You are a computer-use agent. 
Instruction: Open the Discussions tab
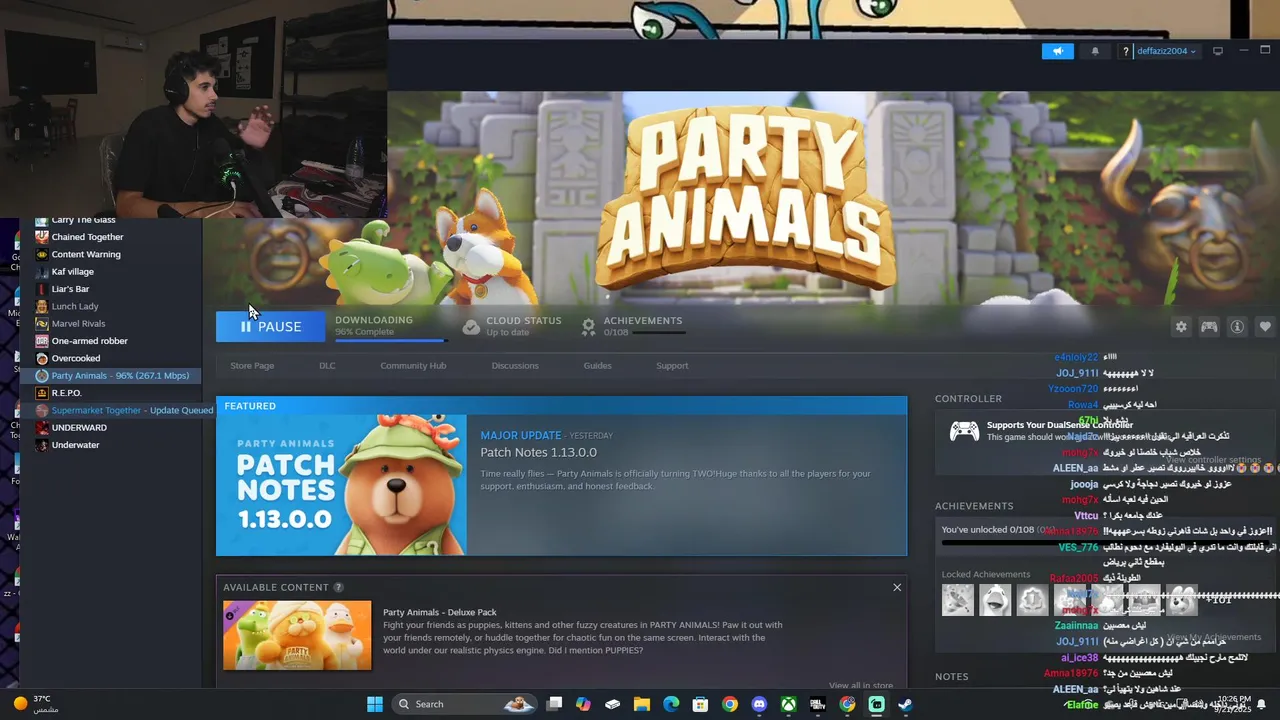pos(515,366)
